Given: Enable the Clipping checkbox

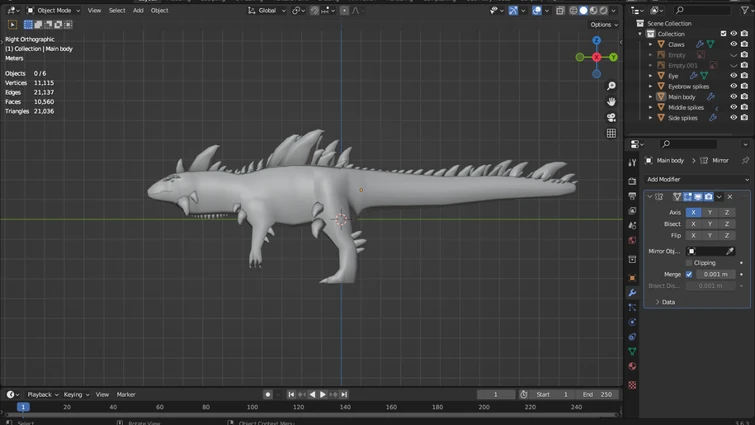Looking at the screenshot, I should 689,263.
